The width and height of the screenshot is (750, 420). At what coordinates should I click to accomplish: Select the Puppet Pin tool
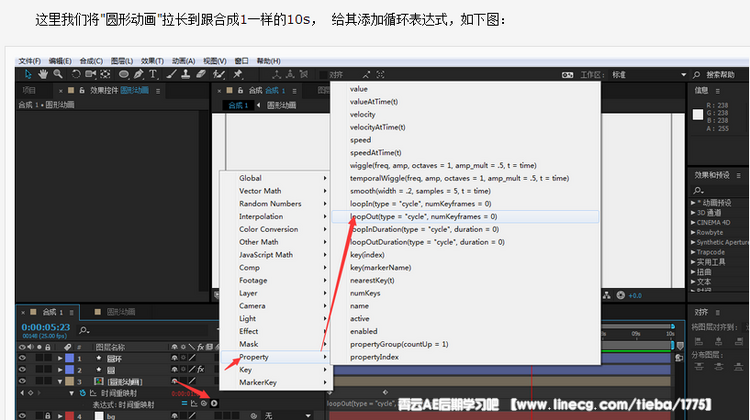point(238,74)
